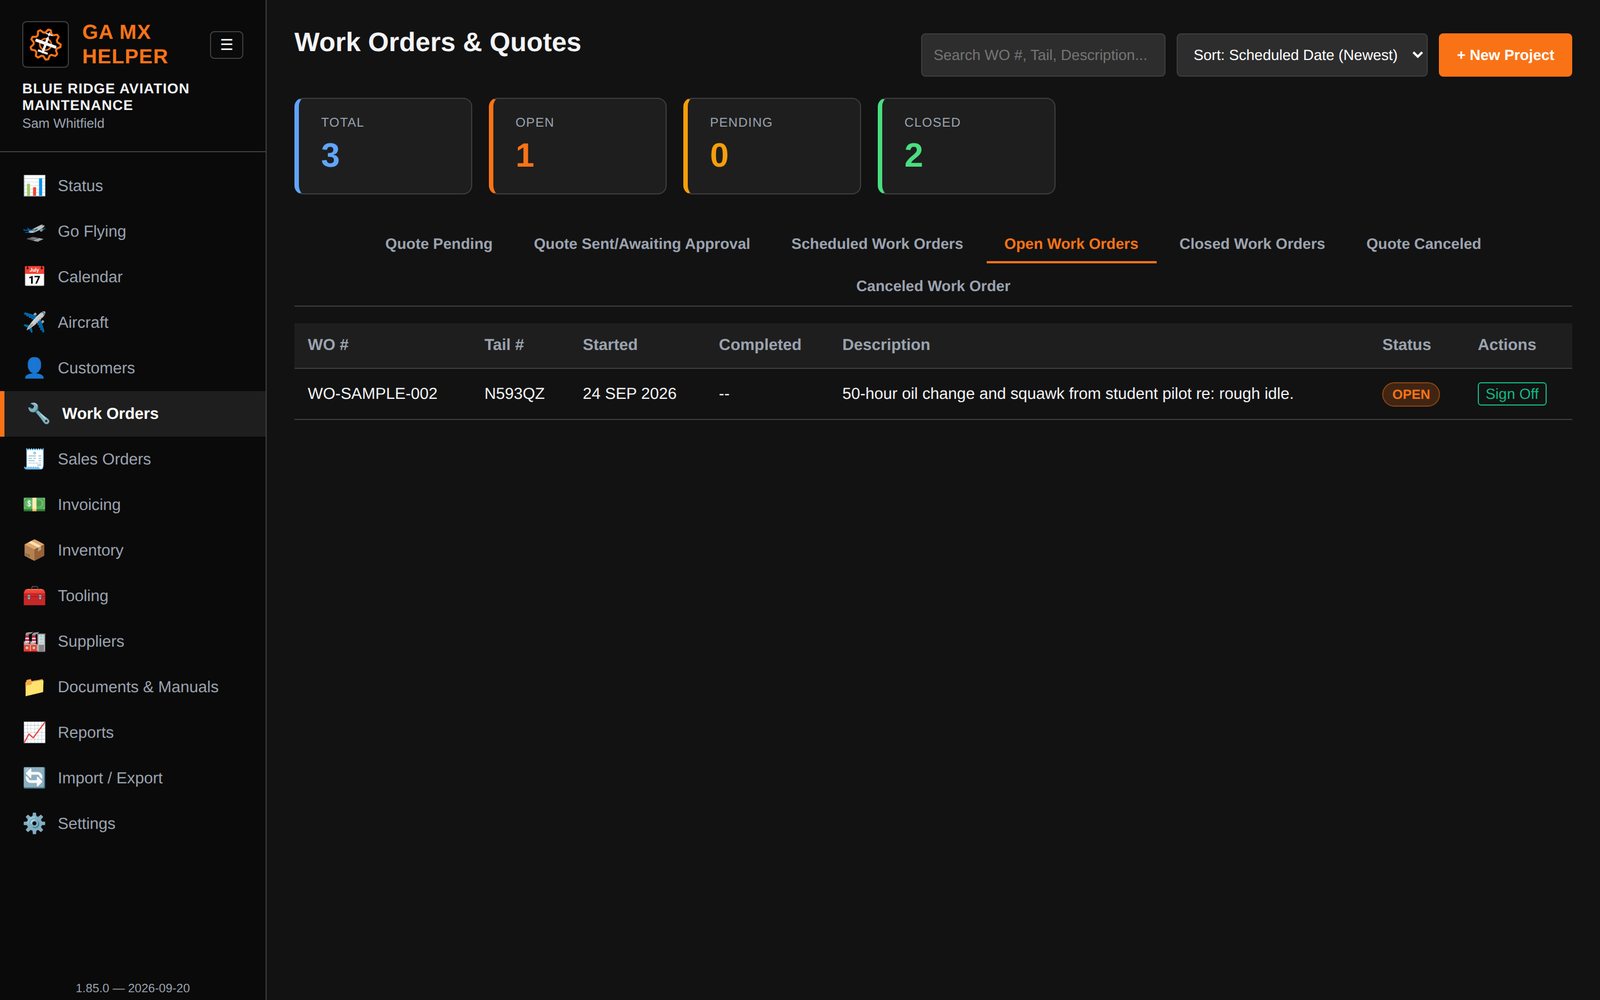This screenshot has width=1600, height=1000.
Task: Open the Suppliers factory icon
Action: 34,641
